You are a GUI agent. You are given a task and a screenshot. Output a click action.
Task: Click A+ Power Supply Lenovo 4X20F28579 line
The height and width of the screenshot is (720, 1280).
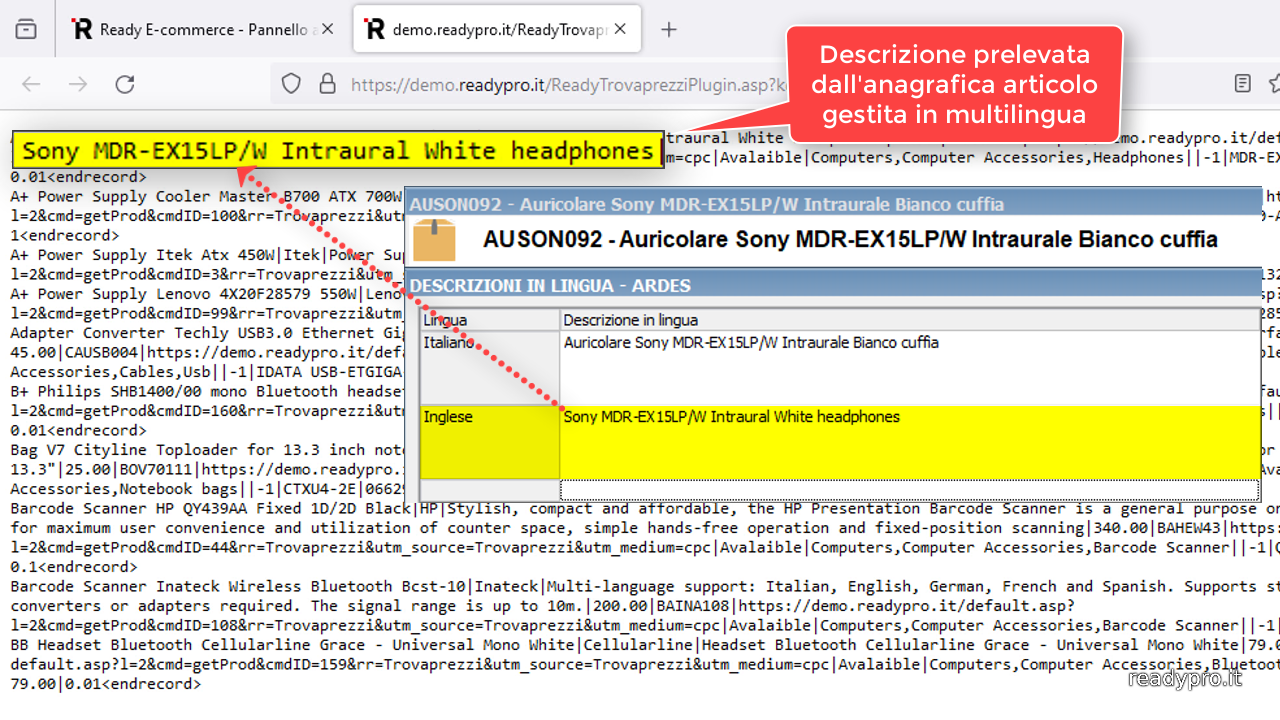tap(206, 294)
